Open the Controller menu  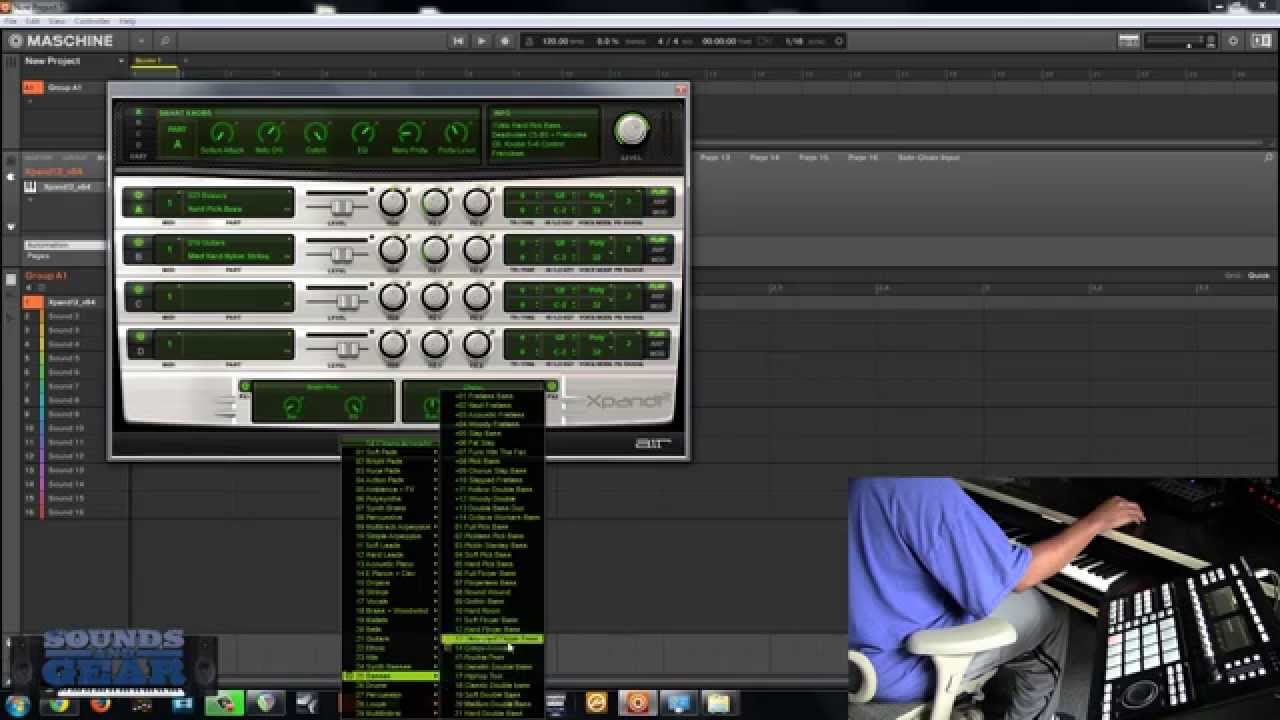pyautogui.click(x=92, y=21)
